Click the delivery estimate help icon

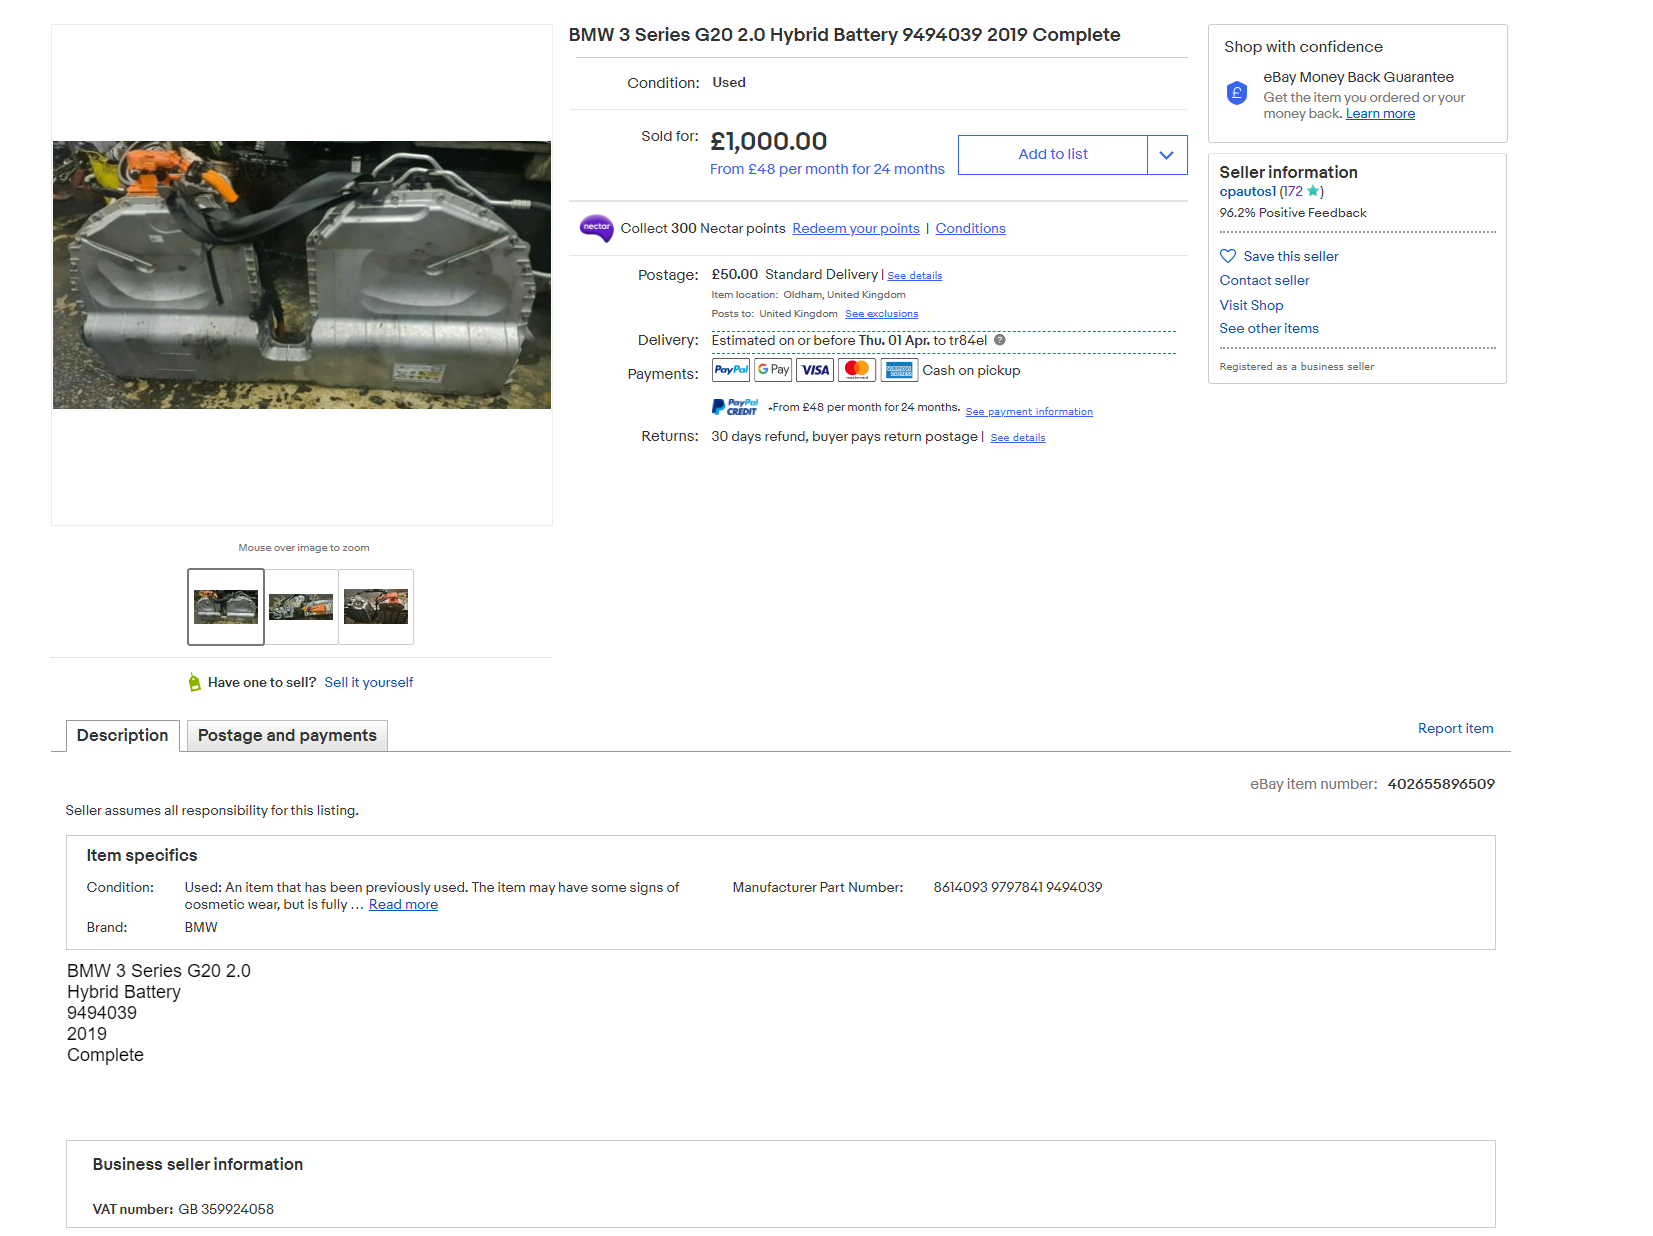tap(1000, 340)
